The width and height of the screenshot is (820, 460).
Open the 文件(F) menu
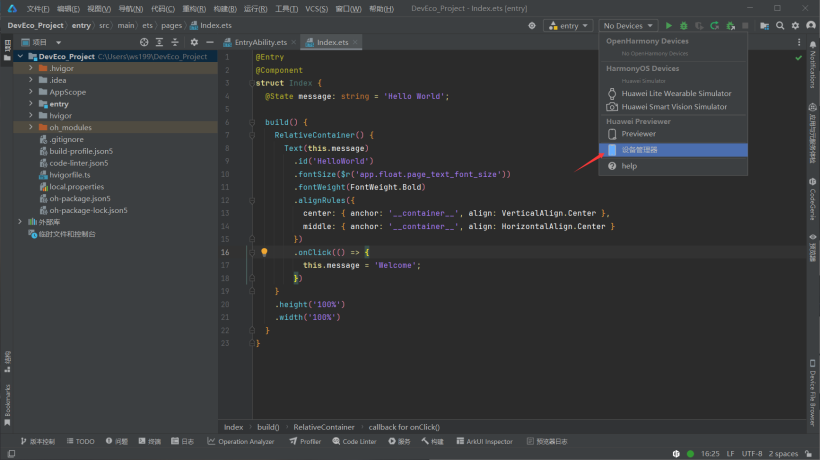38,9
